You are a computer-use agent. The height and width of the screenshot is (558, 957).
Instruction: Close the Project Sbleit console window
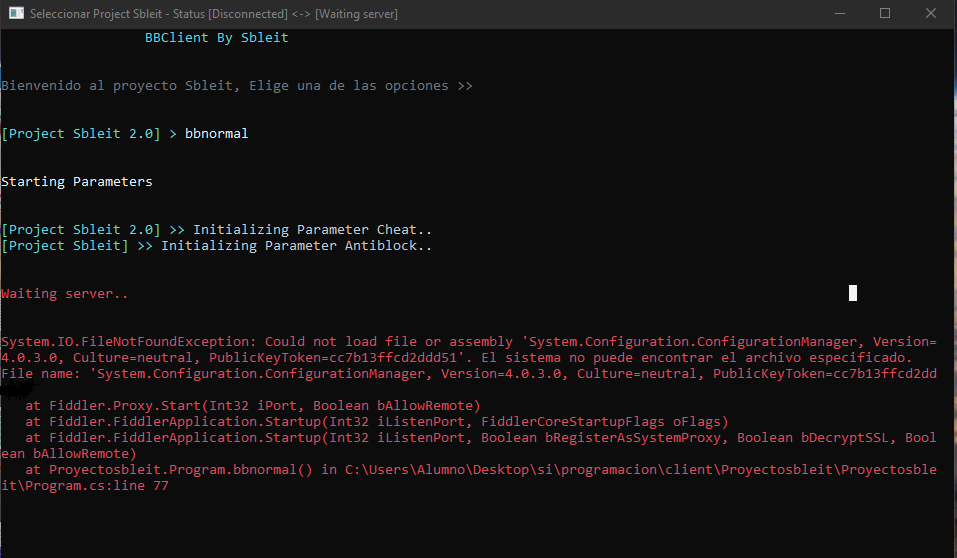click(931, 14)
